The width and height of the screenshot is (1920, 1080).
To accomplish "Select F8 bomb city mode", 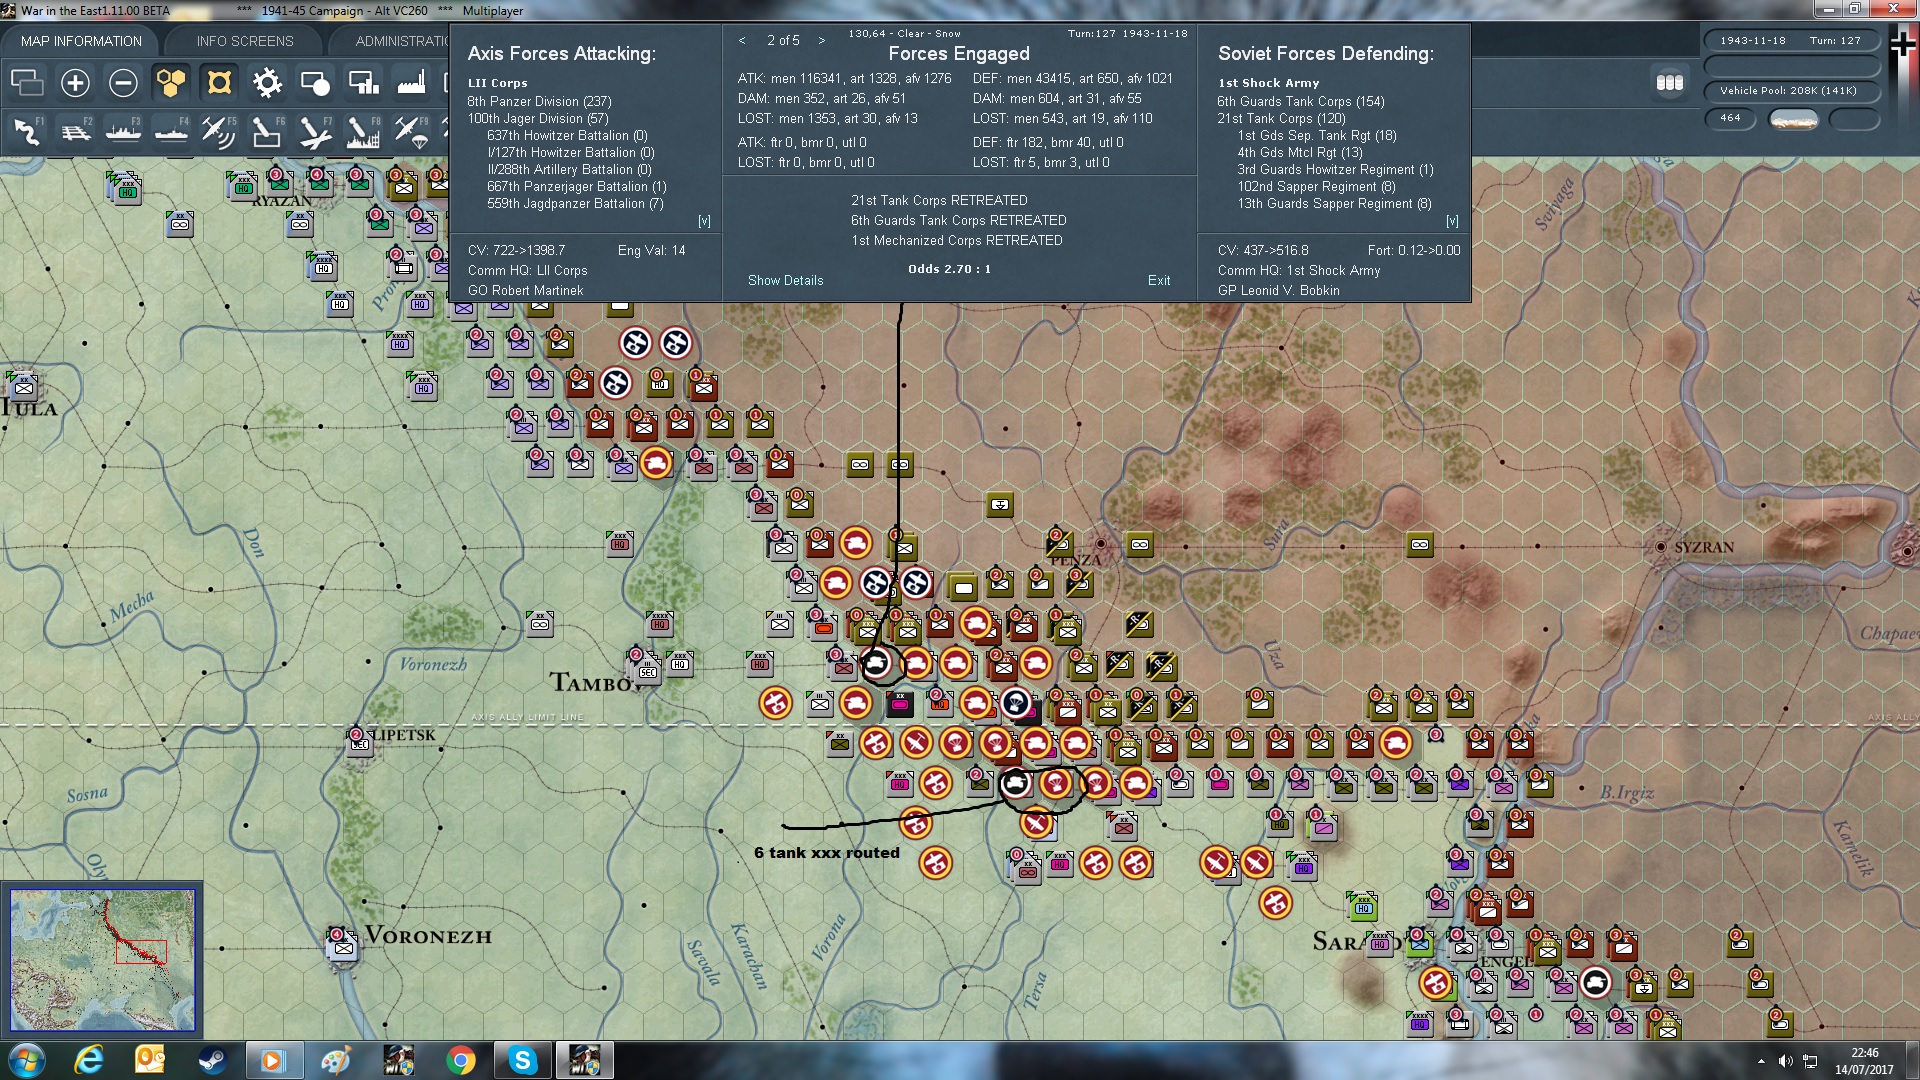I will click(363, 132).
